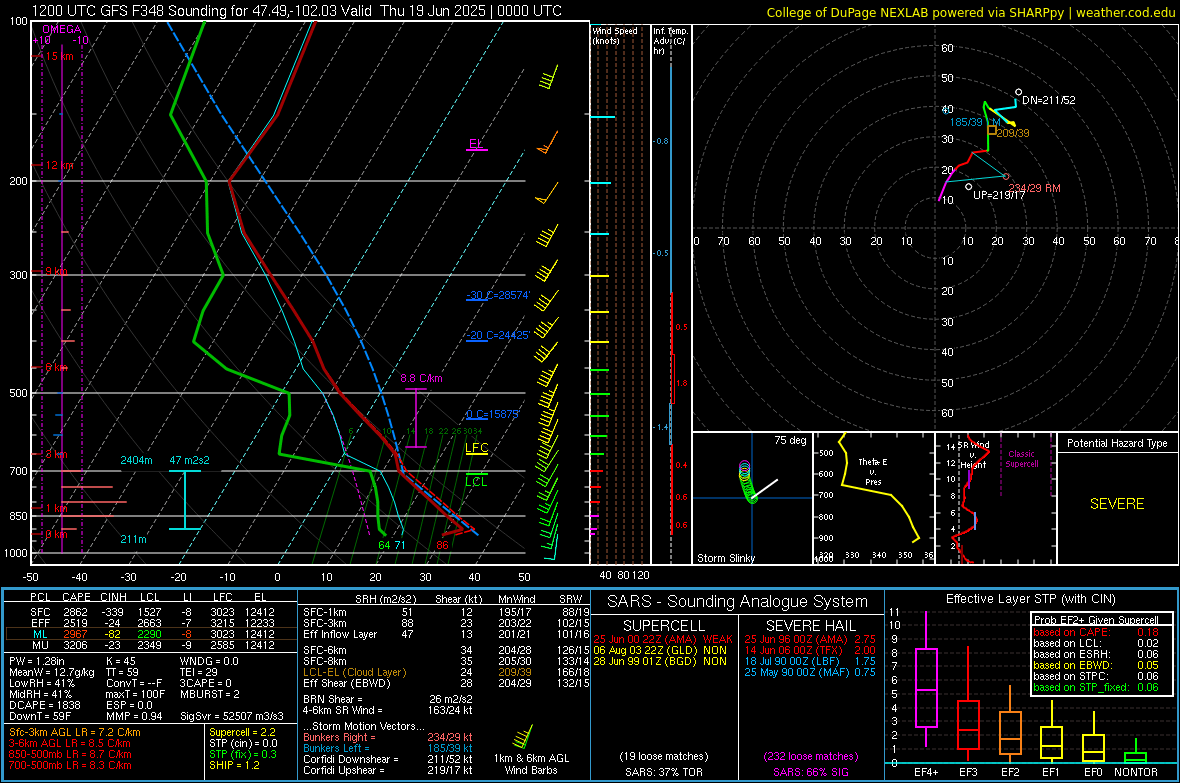Select the EFF parcel row
The height and width of the screenshot is (783, 1180).
(151, 623)
